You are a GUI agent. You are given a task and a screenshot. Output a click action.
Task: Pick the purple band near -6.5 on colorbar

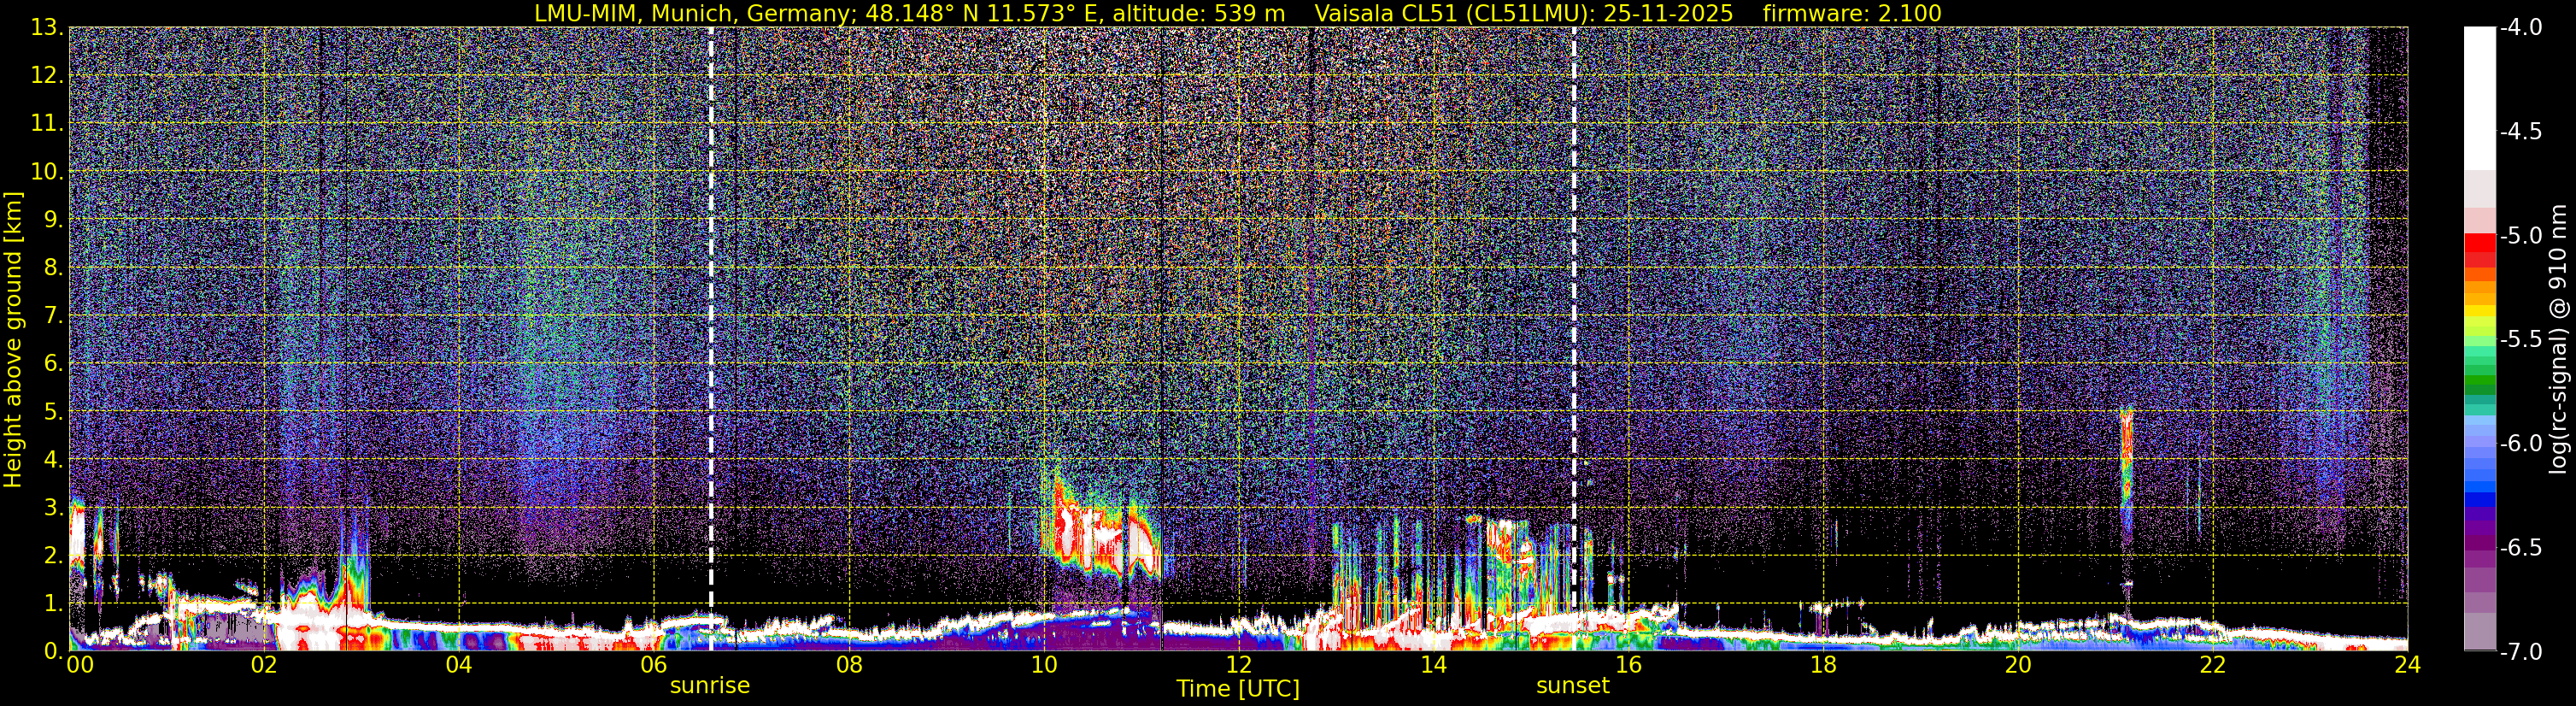pyautogui.click(x=2479, y=548)
